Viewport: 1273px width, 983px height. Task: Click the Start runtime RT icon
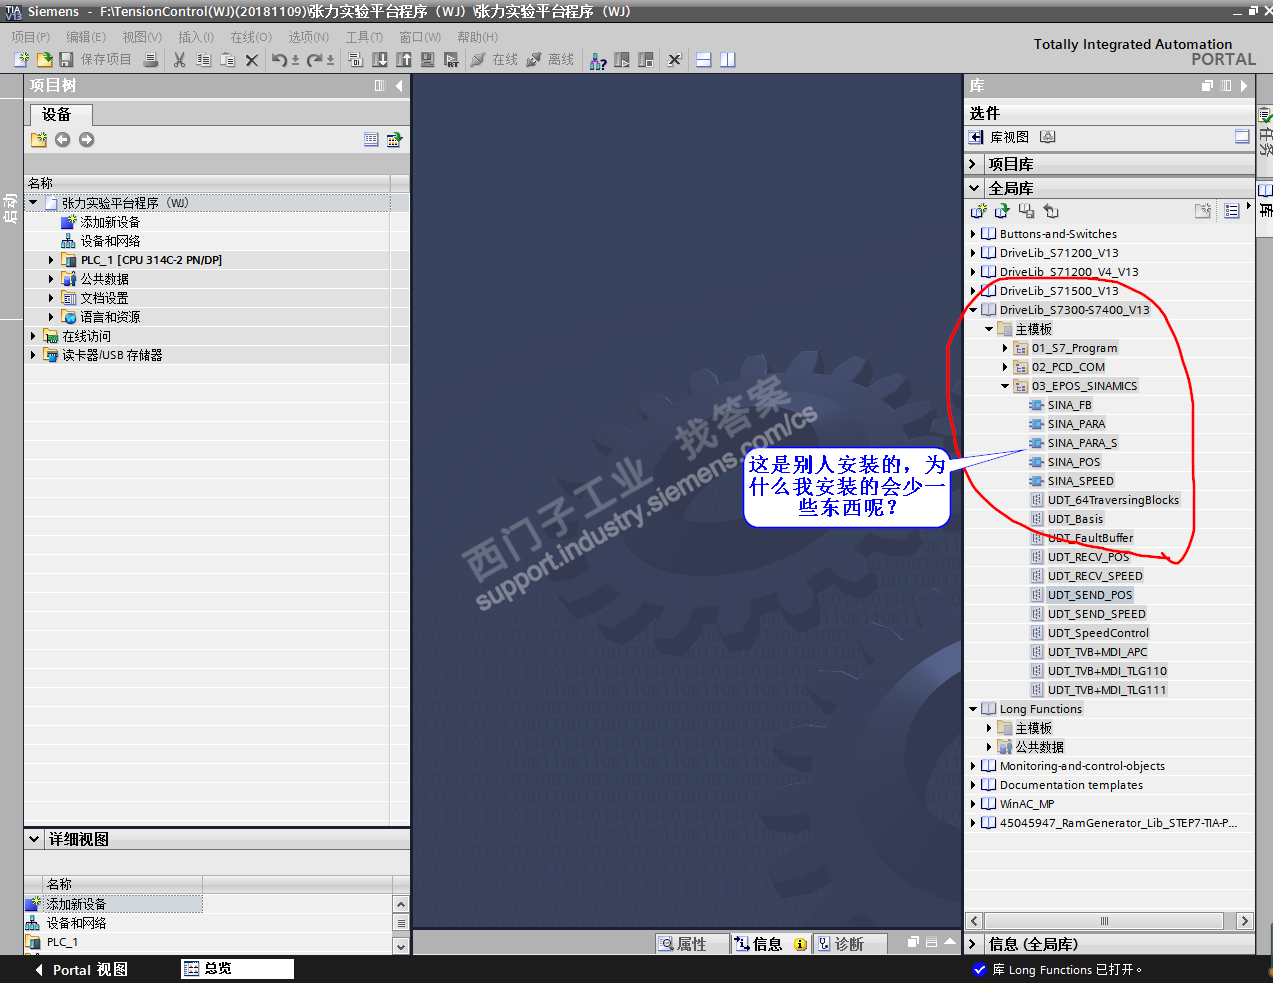coord(452,60)
